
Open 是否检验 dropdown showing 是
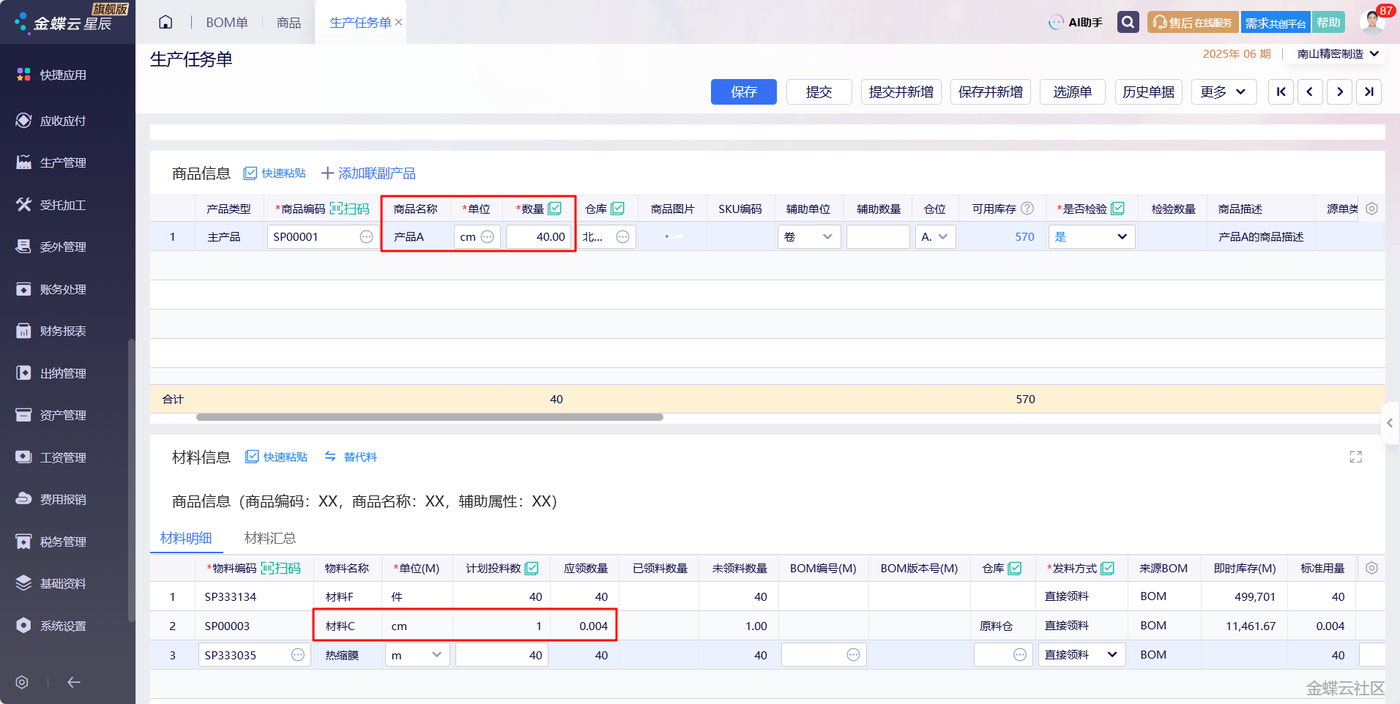(x=1092, y=237)
